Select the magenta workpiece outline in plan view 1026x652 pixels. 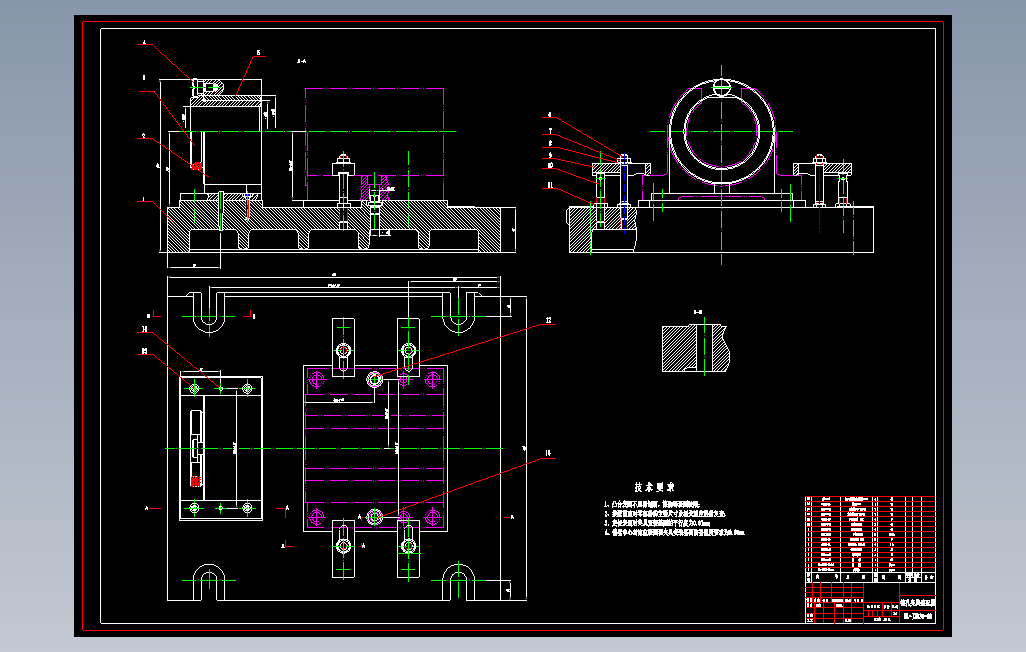[375, 448]
